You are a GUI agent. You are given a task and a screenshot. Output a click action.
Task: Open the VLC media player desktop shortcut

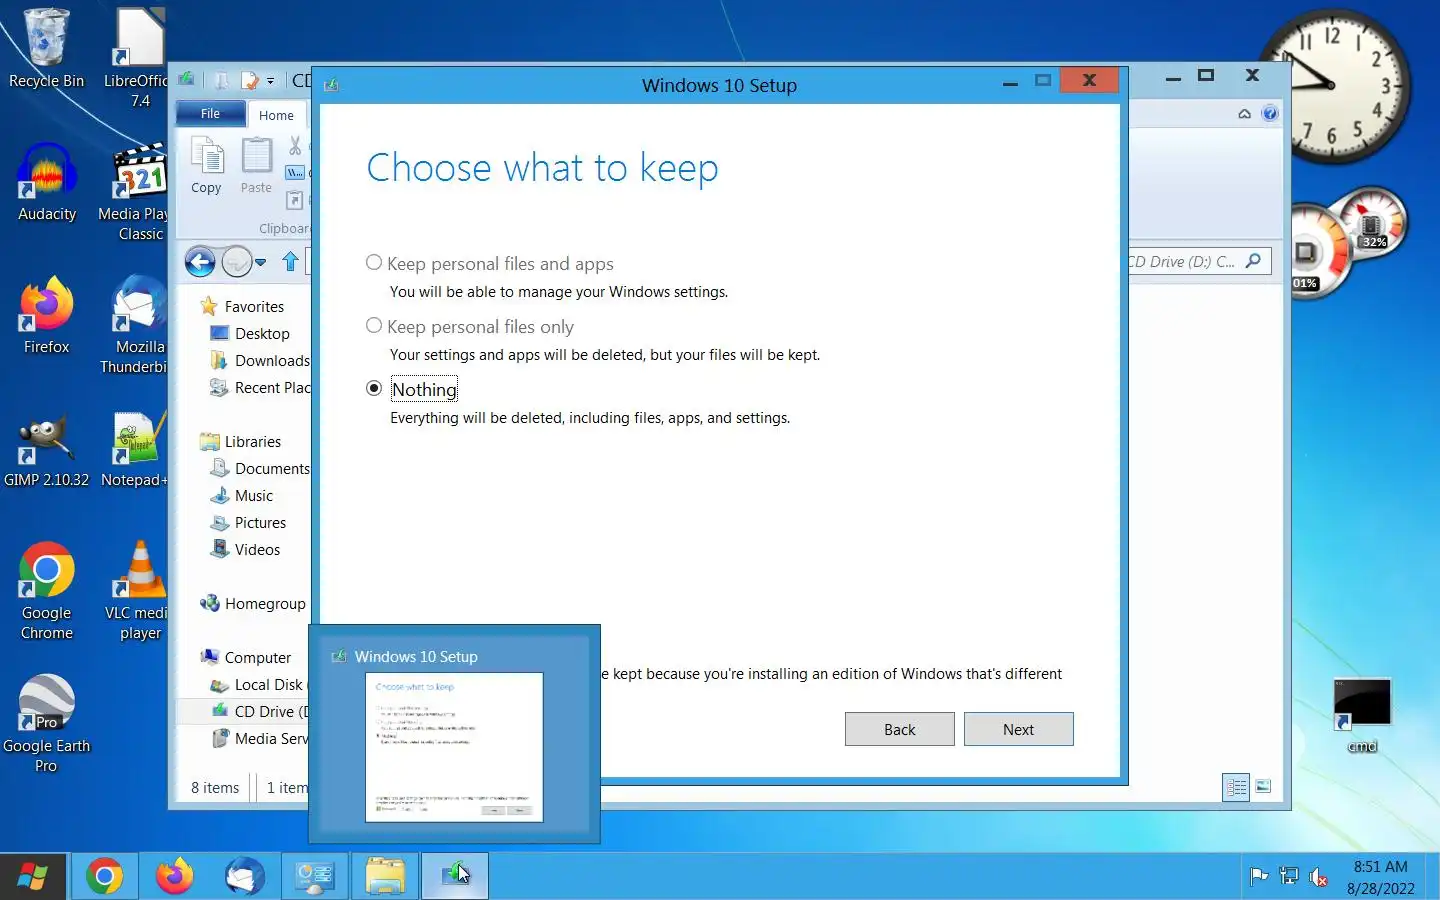140,590
